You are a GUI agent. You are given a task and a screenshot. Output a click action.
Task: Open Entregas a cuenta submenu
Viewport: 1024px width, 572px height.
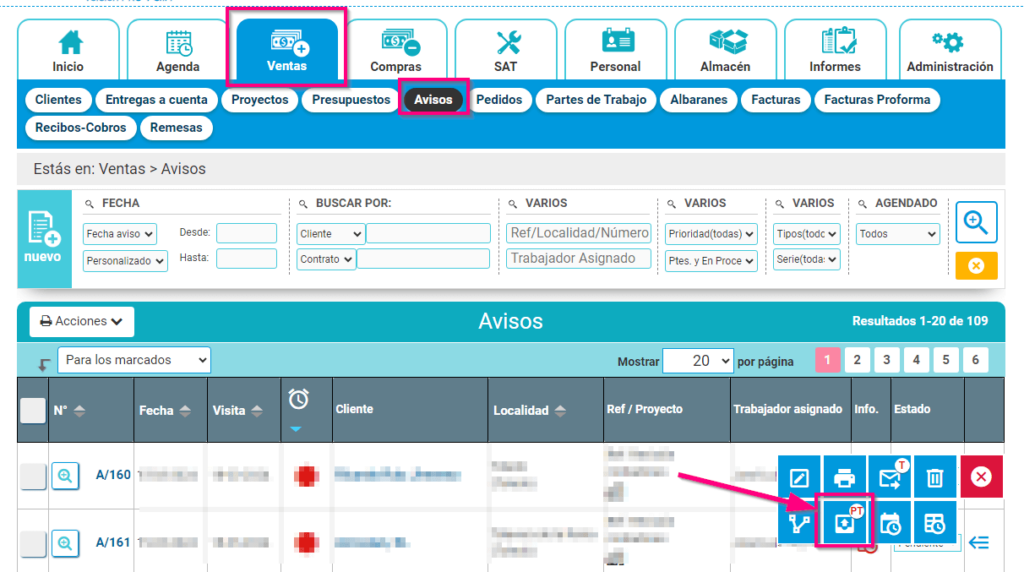[156, 100]
